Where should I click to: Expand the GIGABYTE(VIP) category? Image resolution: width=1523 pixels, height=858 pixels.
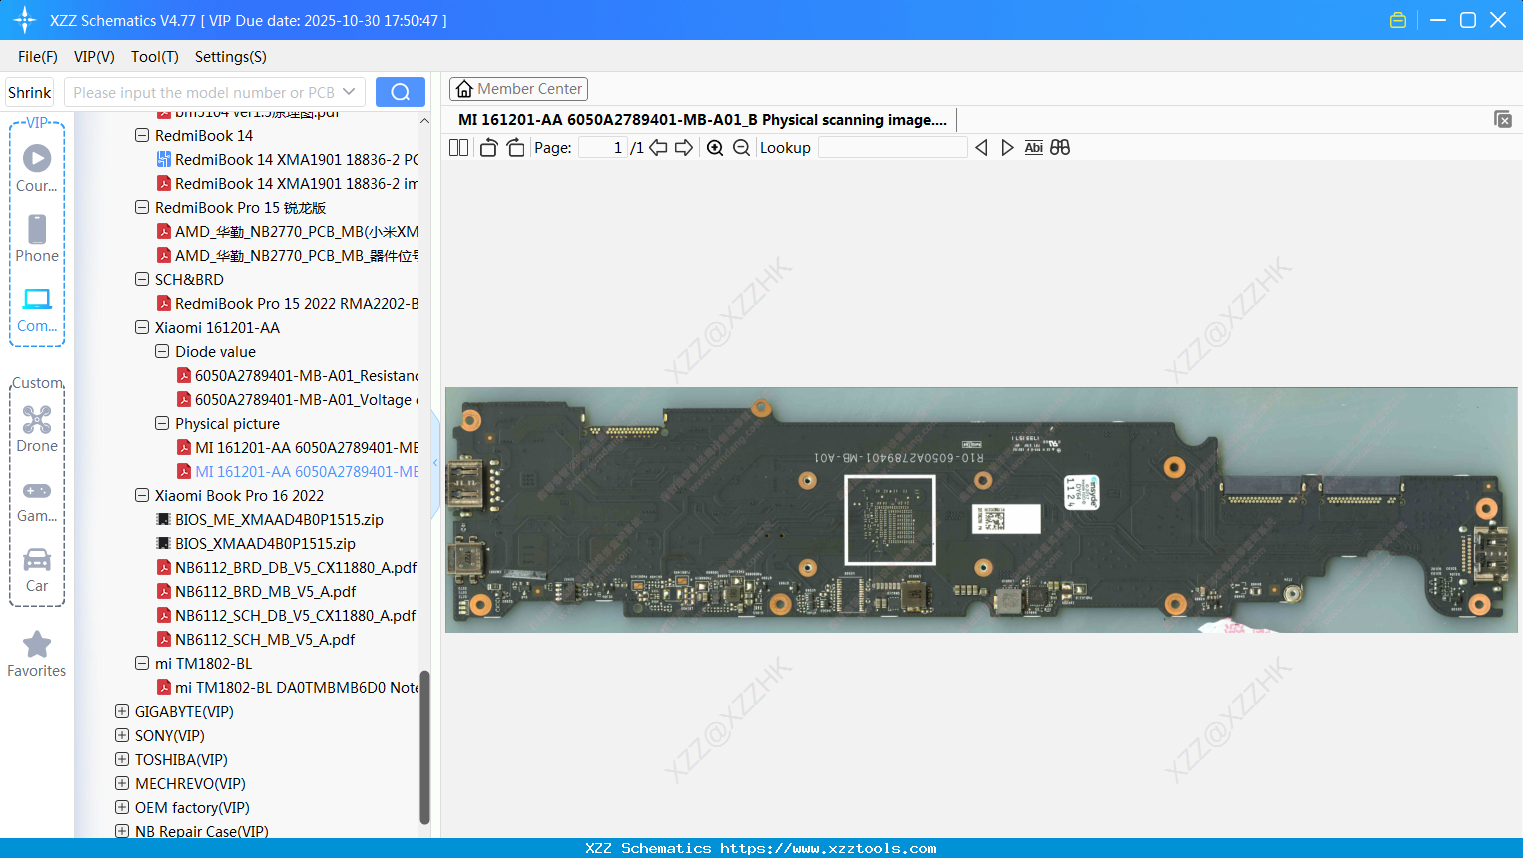pyautogui.click(x=122, y=711)
